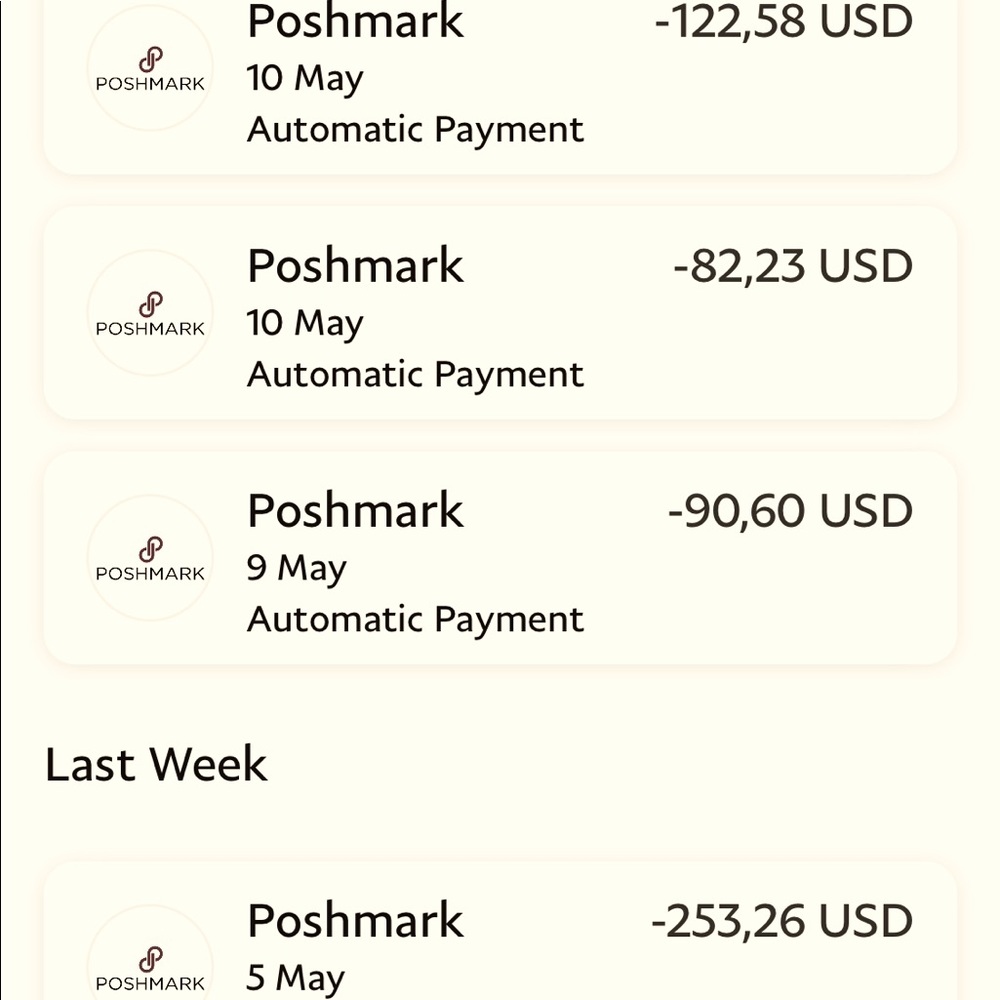Open the -90,60 USD Poshmark payment

pyautogui.click(x=500, y=557)
